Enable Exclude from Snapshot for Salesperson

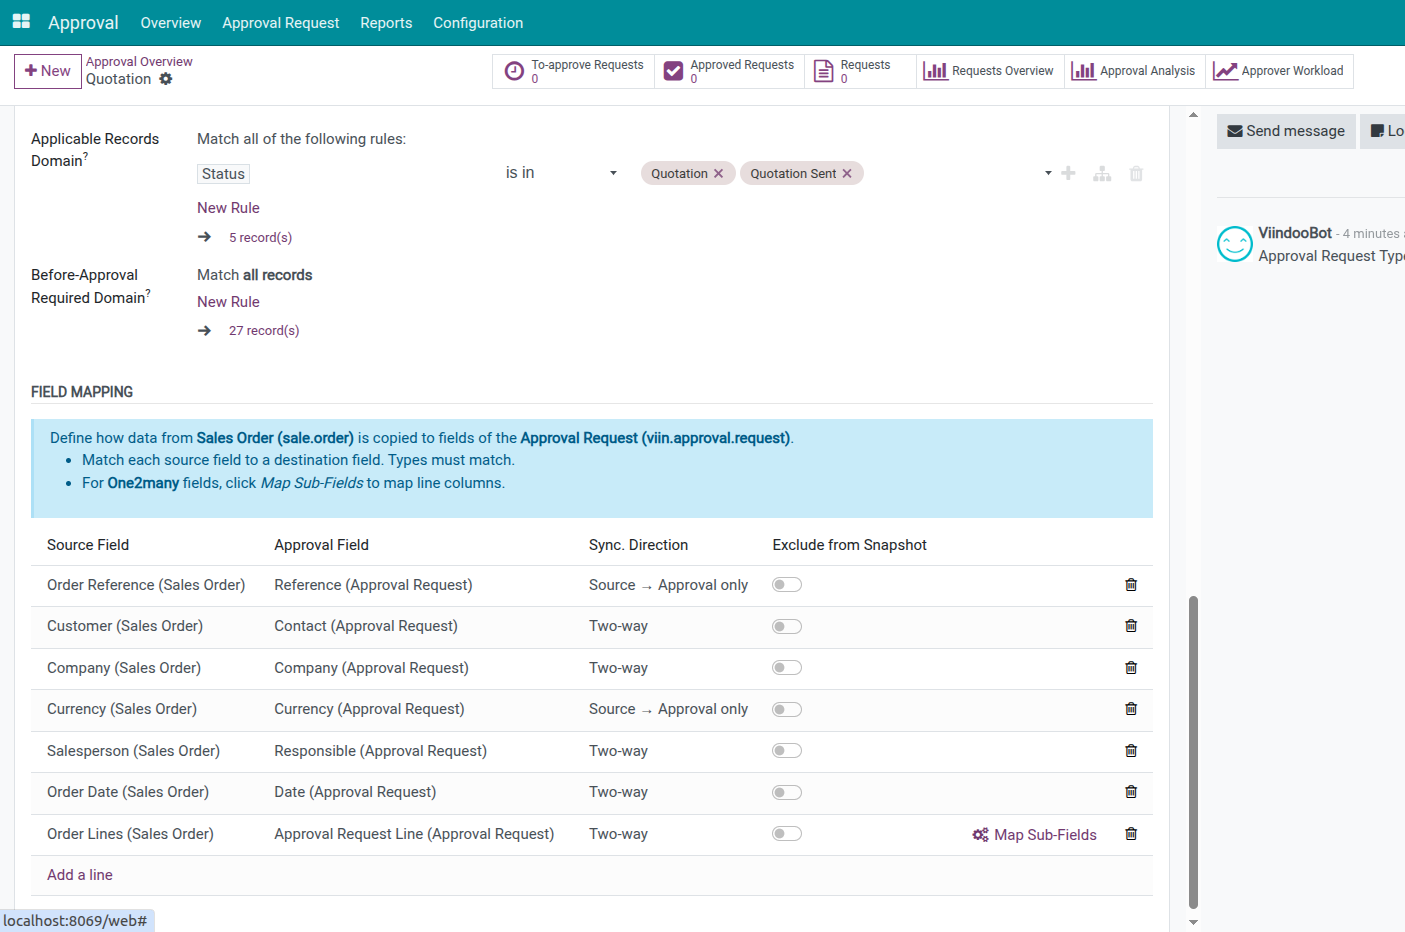[x=787, y=751]
